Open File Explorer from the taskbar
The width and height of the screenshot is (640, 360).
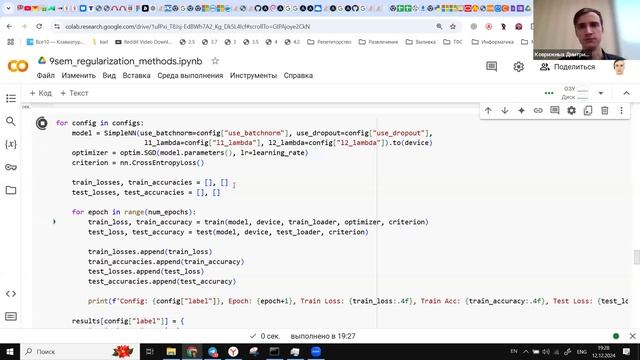coord(171,351)
